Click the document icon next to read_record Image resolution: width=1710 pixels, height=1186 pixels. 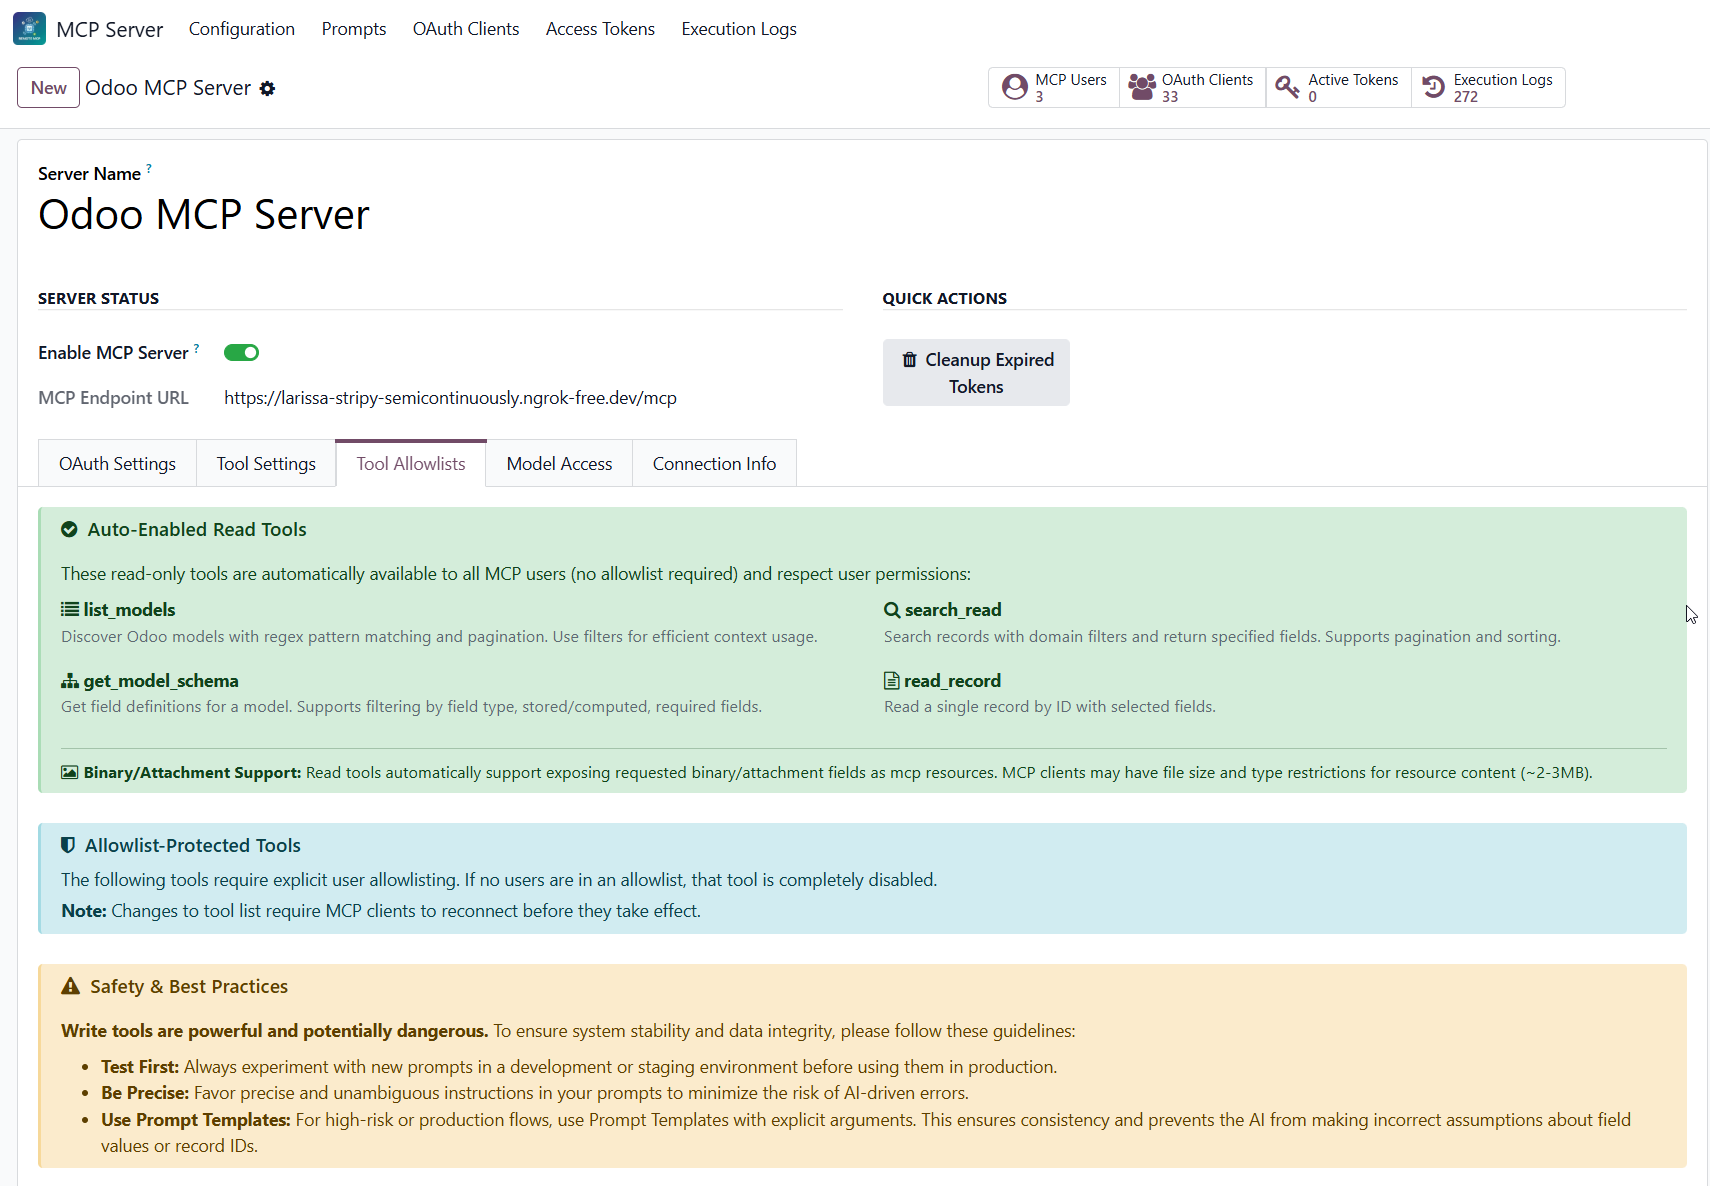tap(892, 681)
